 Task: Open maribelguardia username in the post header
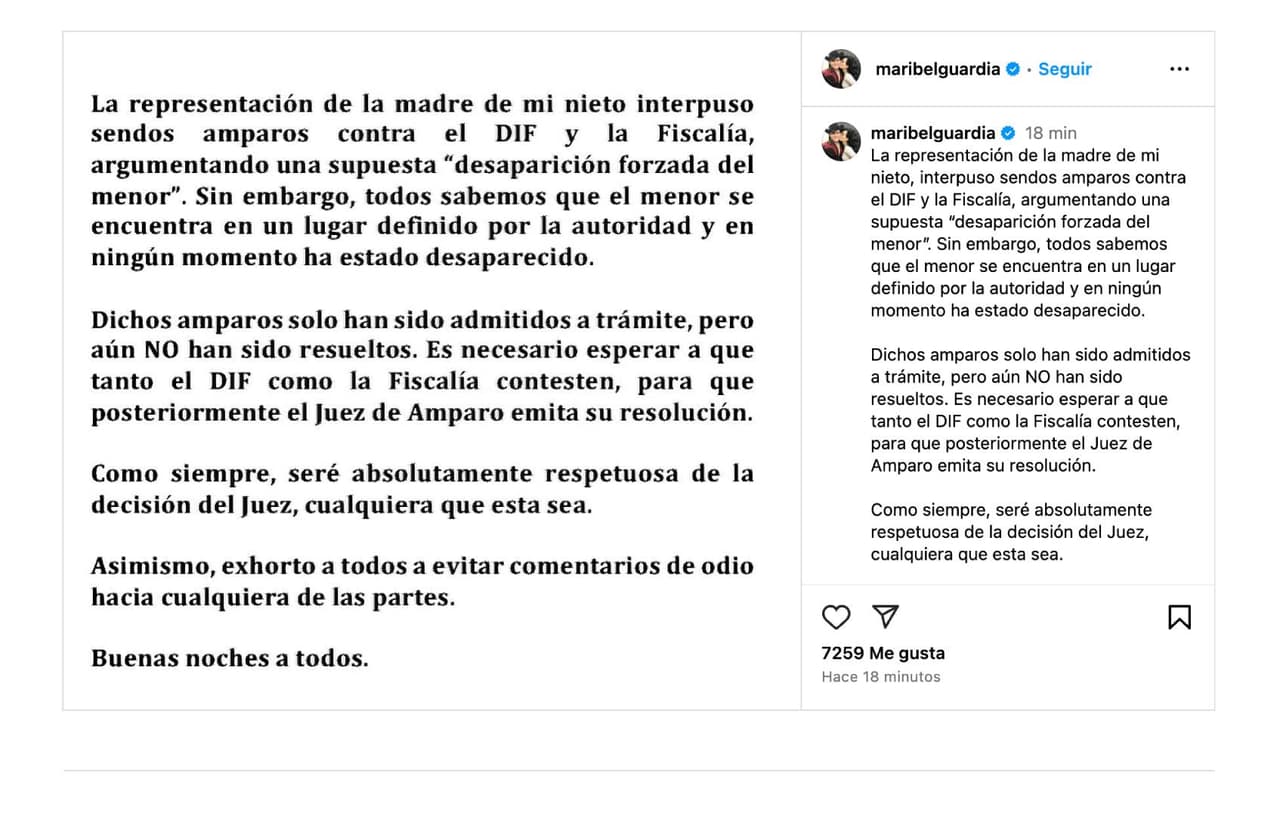937,69
